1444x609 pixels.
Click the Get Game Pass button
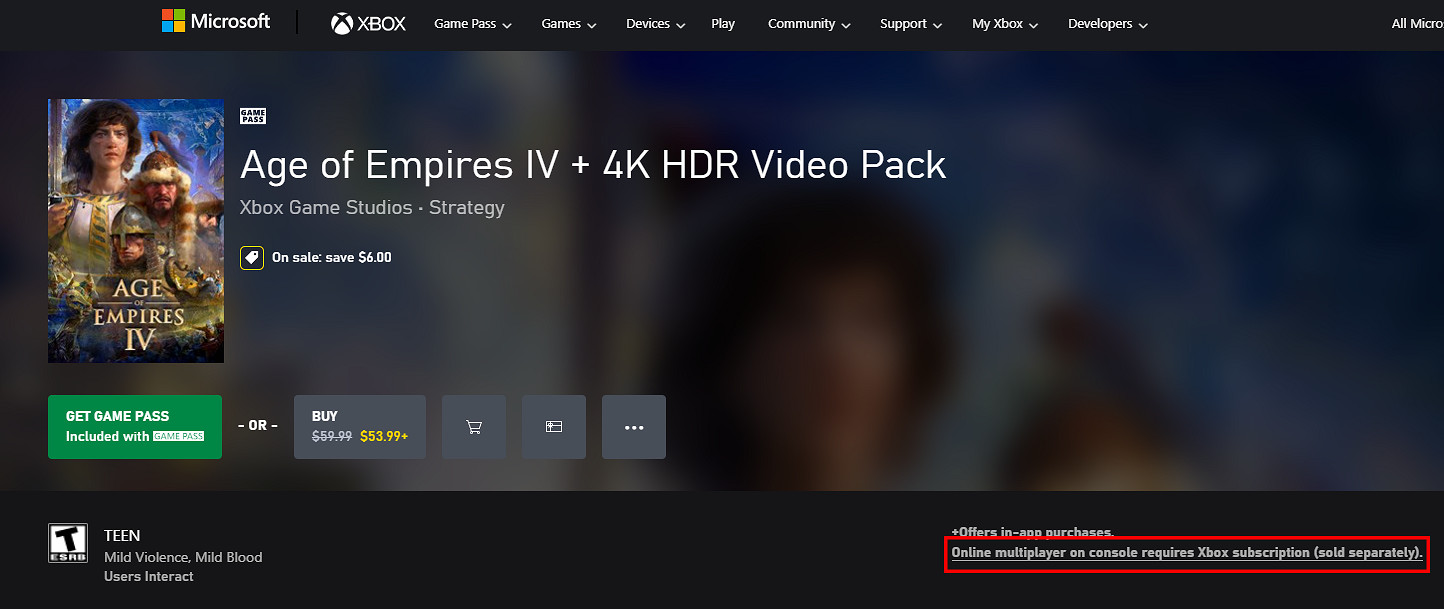[x=135, y=427]
